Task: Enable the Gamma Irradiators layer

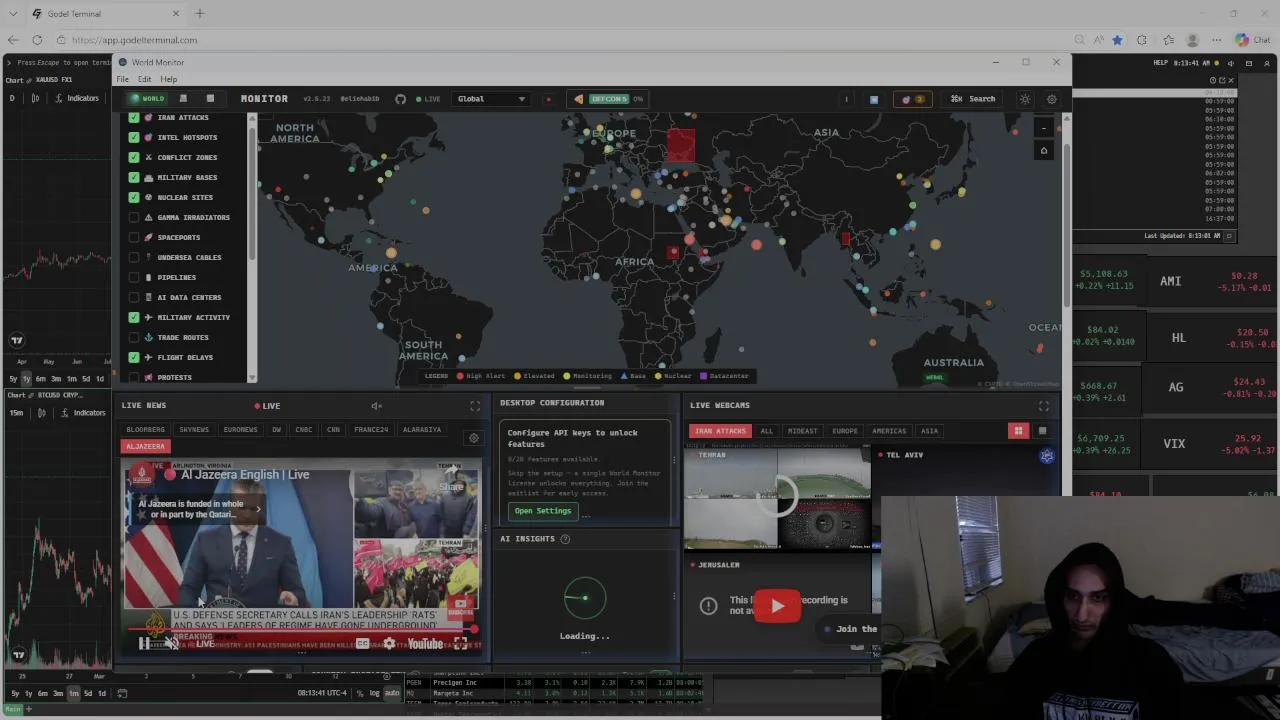Action: click(134, 217)
